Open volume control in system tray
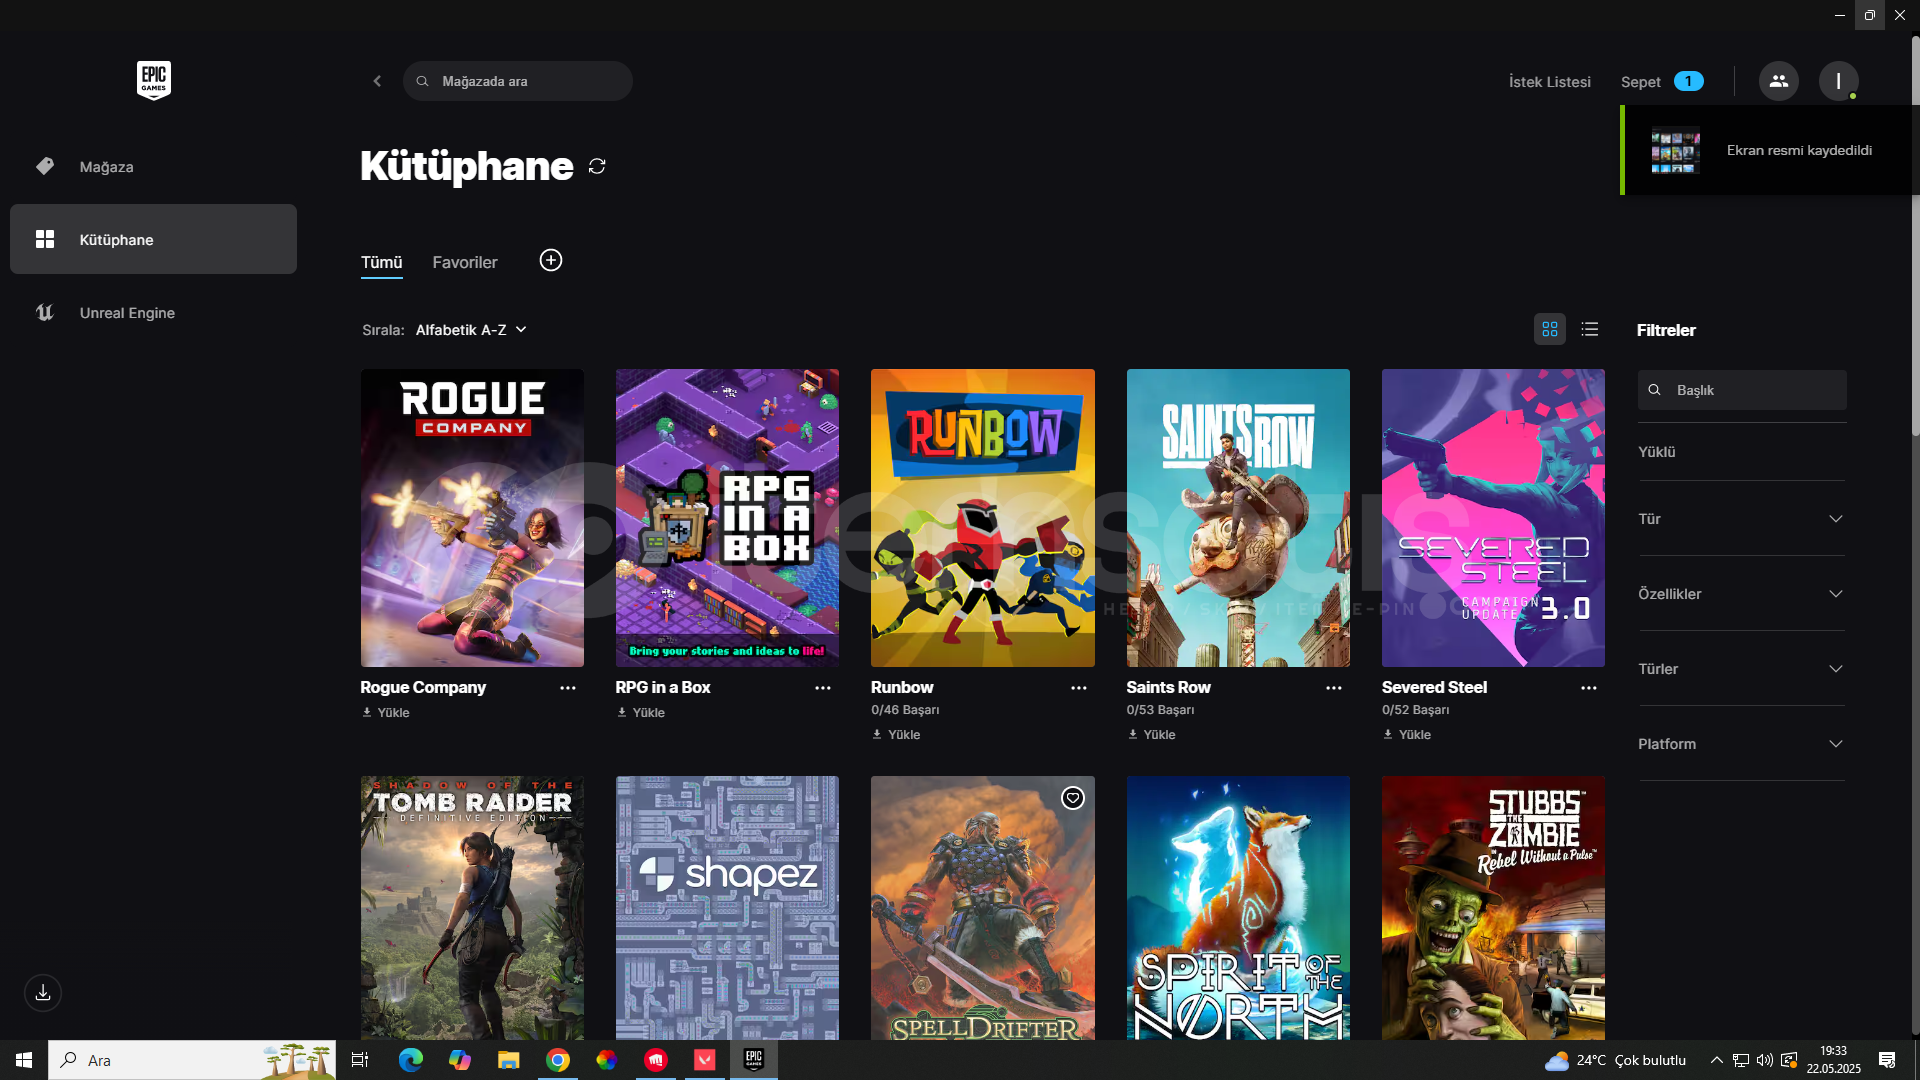Viewport: 1920px width, 1080px height. tap(1764, 1060)
